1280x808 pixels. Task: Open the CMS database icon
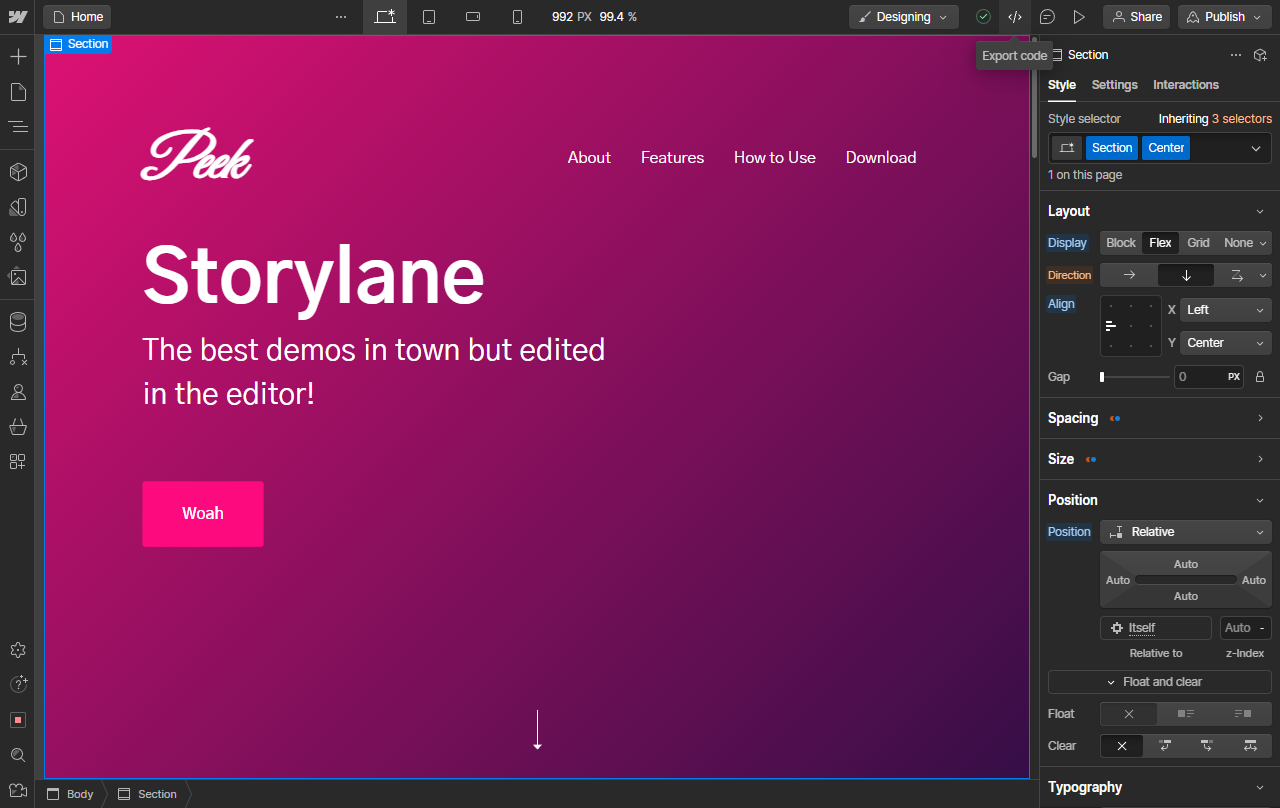pos(18,322)
